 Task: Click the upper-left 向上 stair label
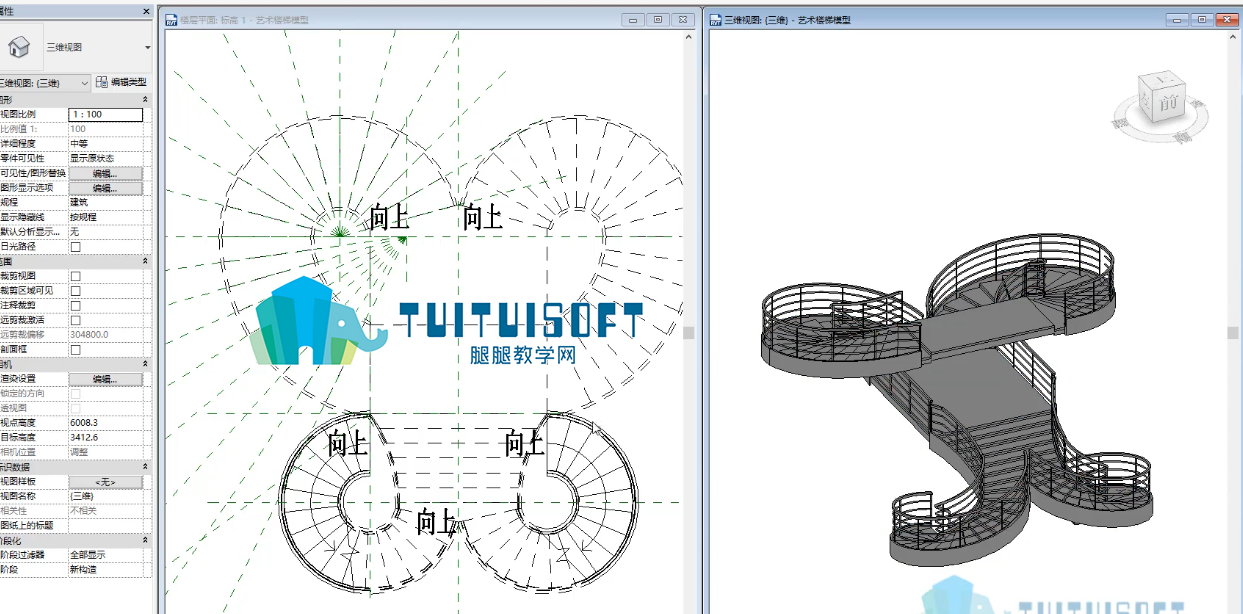pos(391,216)
